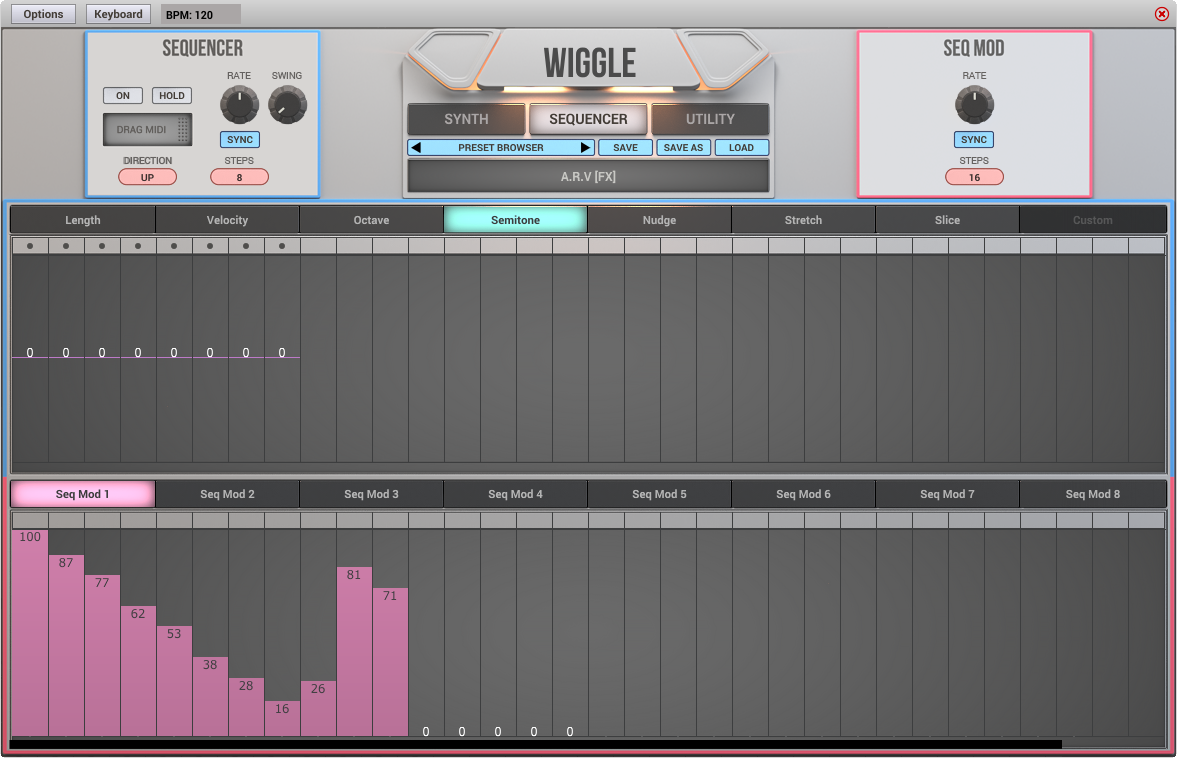Click the Seq Mod 1 bar valued 81
The height and width of the screenshot is (758, 1177).
(x=354, y=651)
